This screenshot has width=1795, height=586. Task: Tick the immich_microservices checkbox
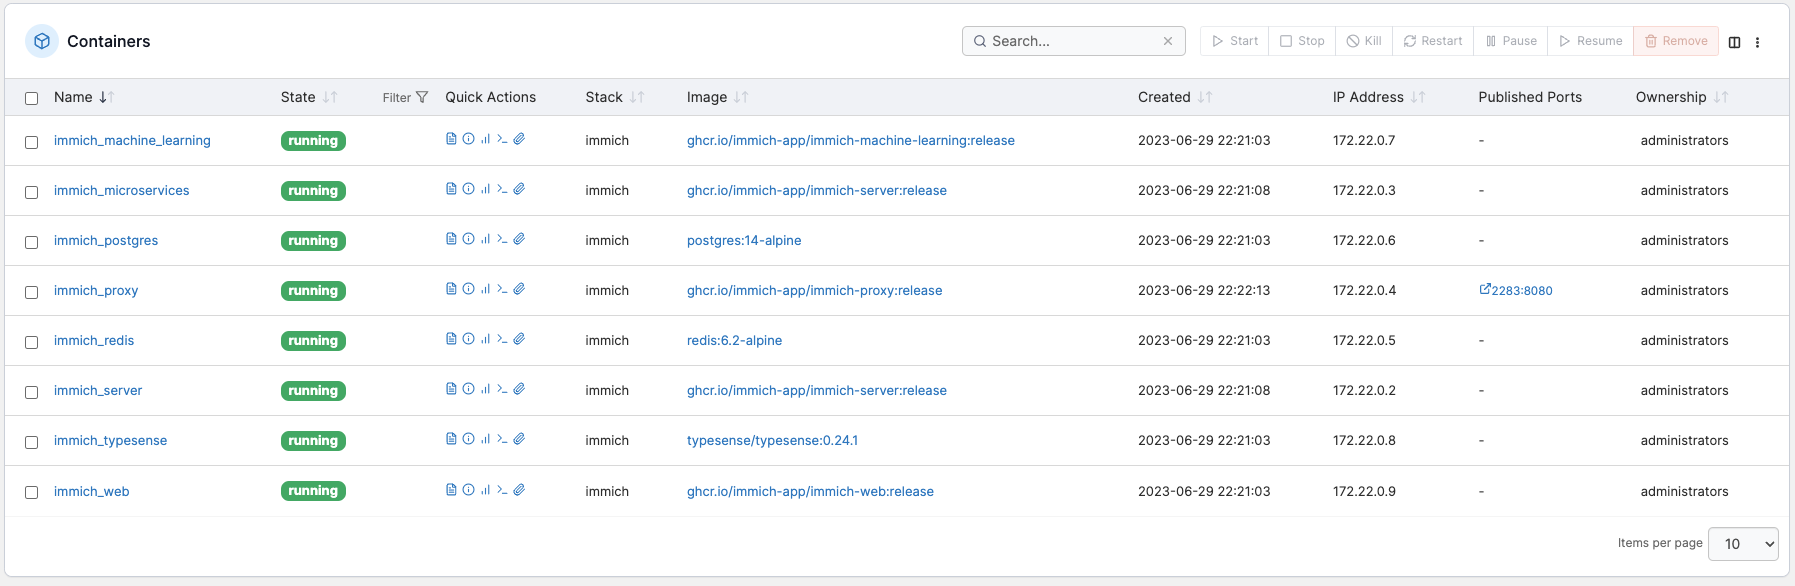(x=31, y=192)
